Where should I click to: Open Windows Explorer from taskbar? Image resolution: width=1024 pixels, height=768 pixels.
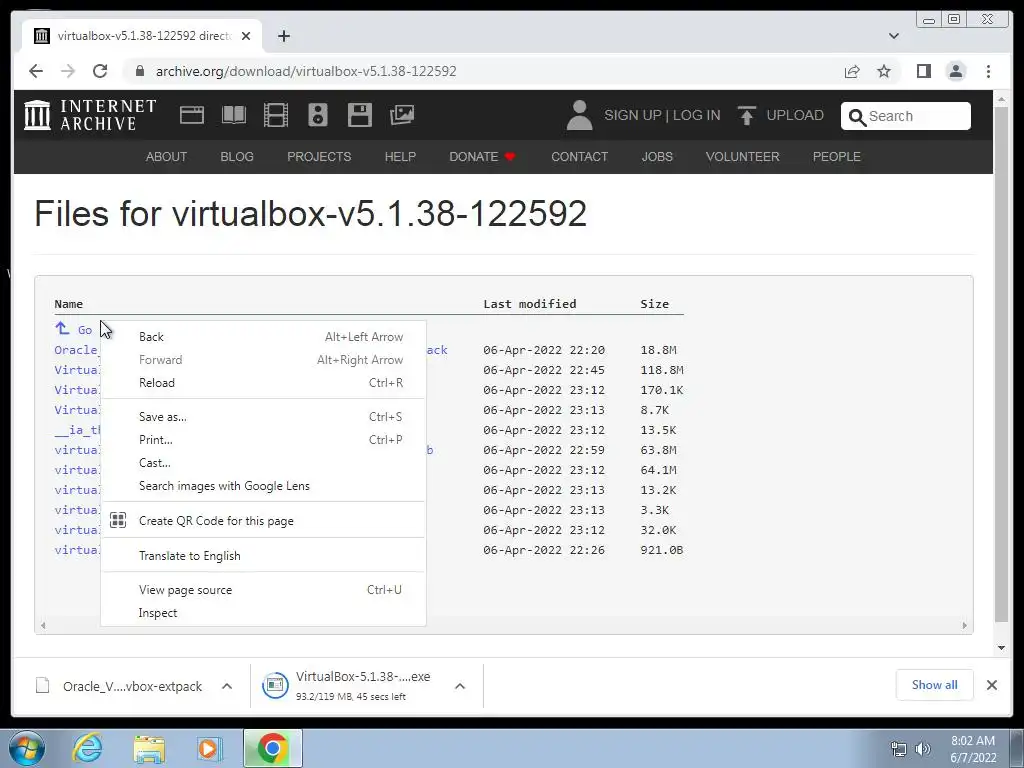149,749
